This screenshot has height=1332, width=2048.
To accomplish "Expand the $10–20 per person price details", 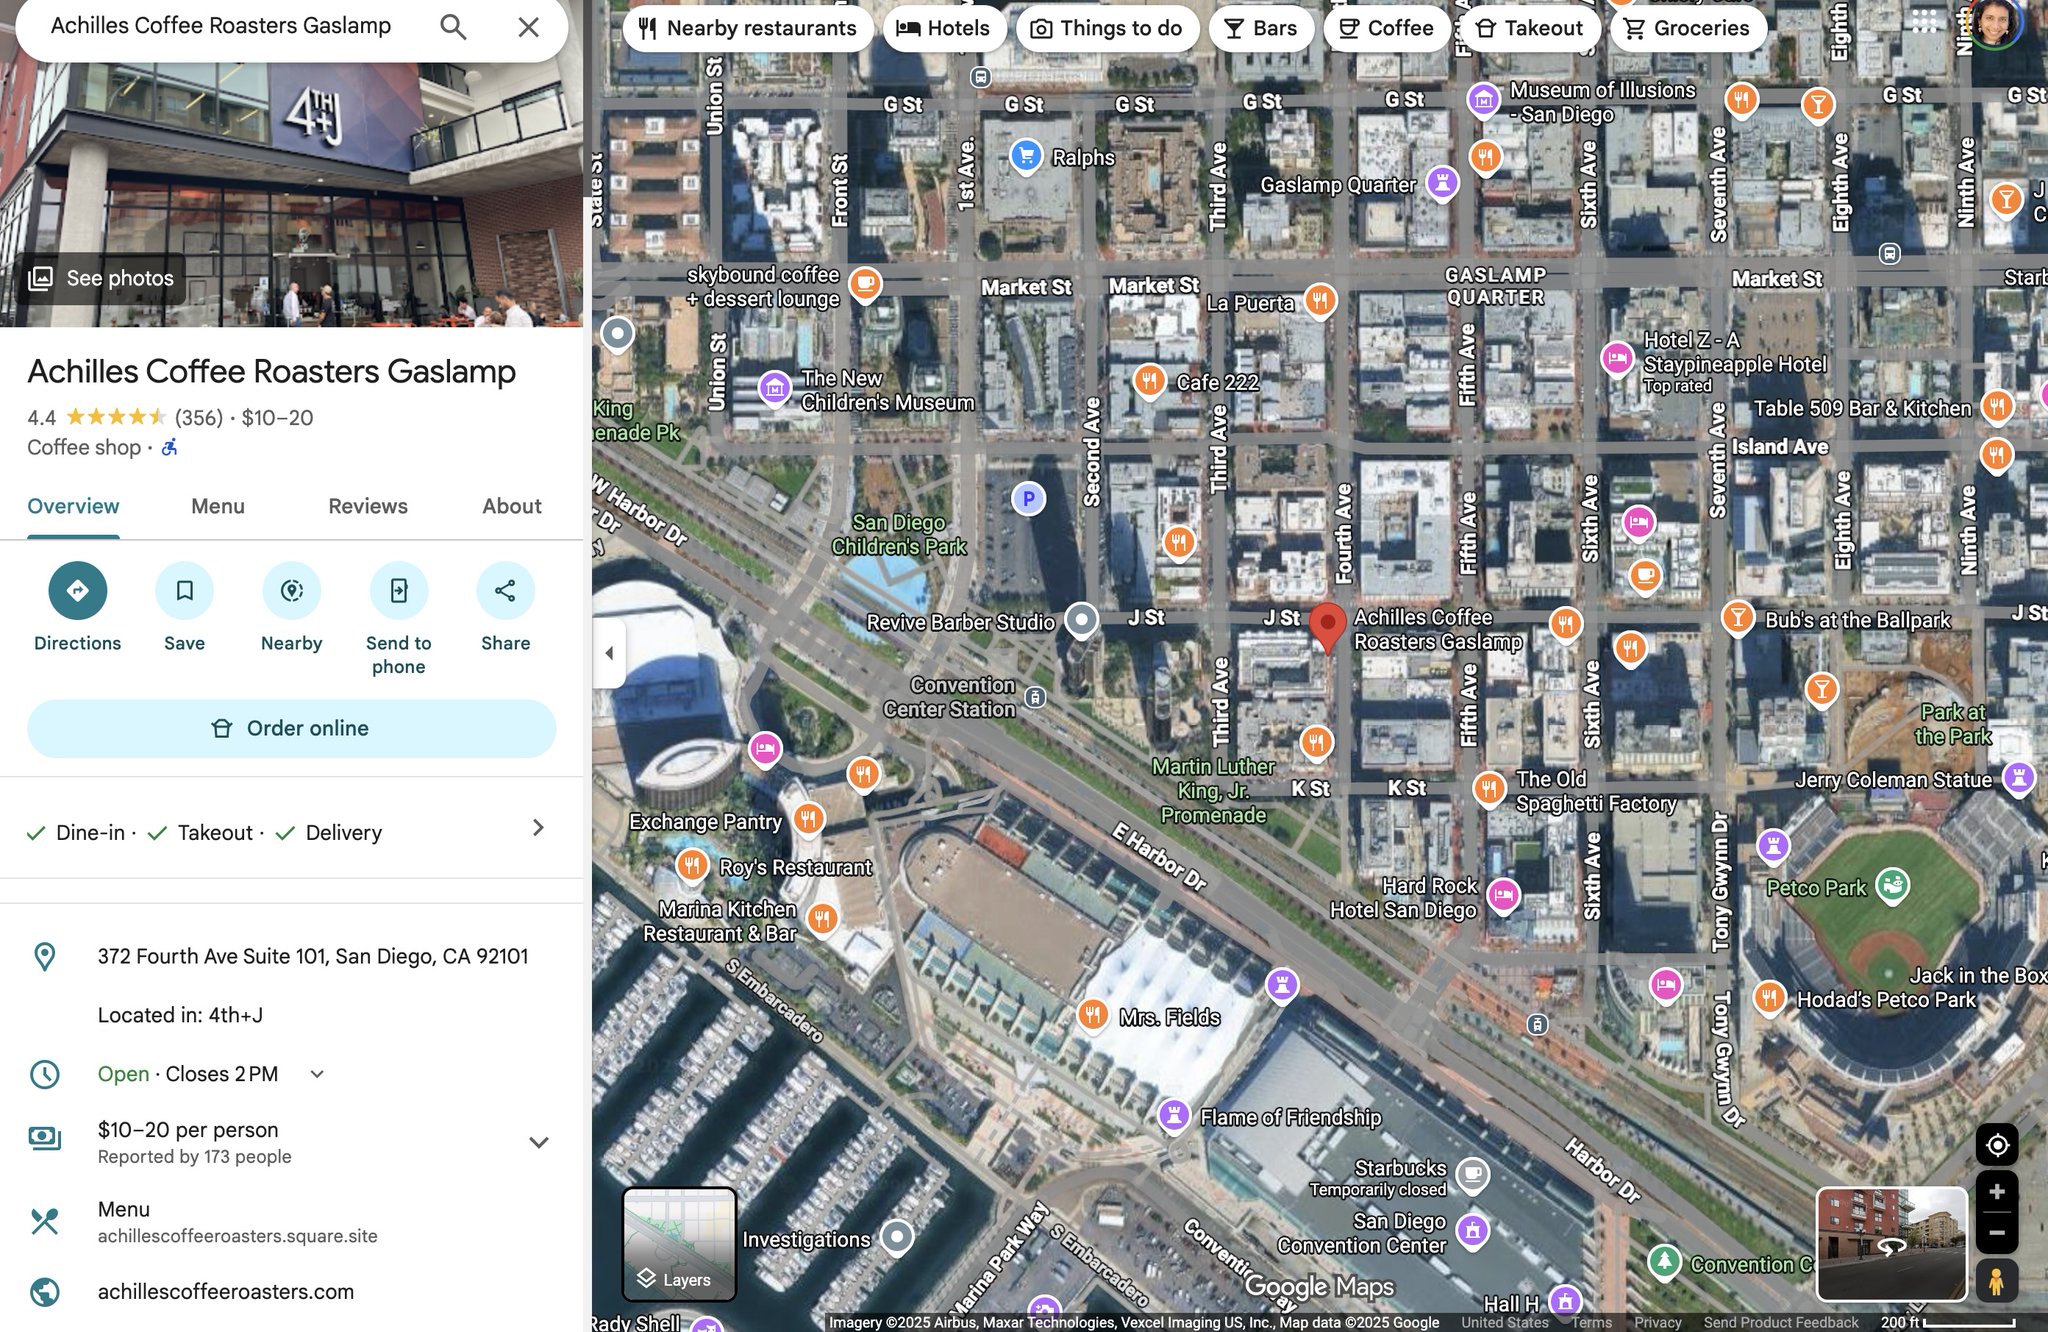I will click(x=538, y=1142).
